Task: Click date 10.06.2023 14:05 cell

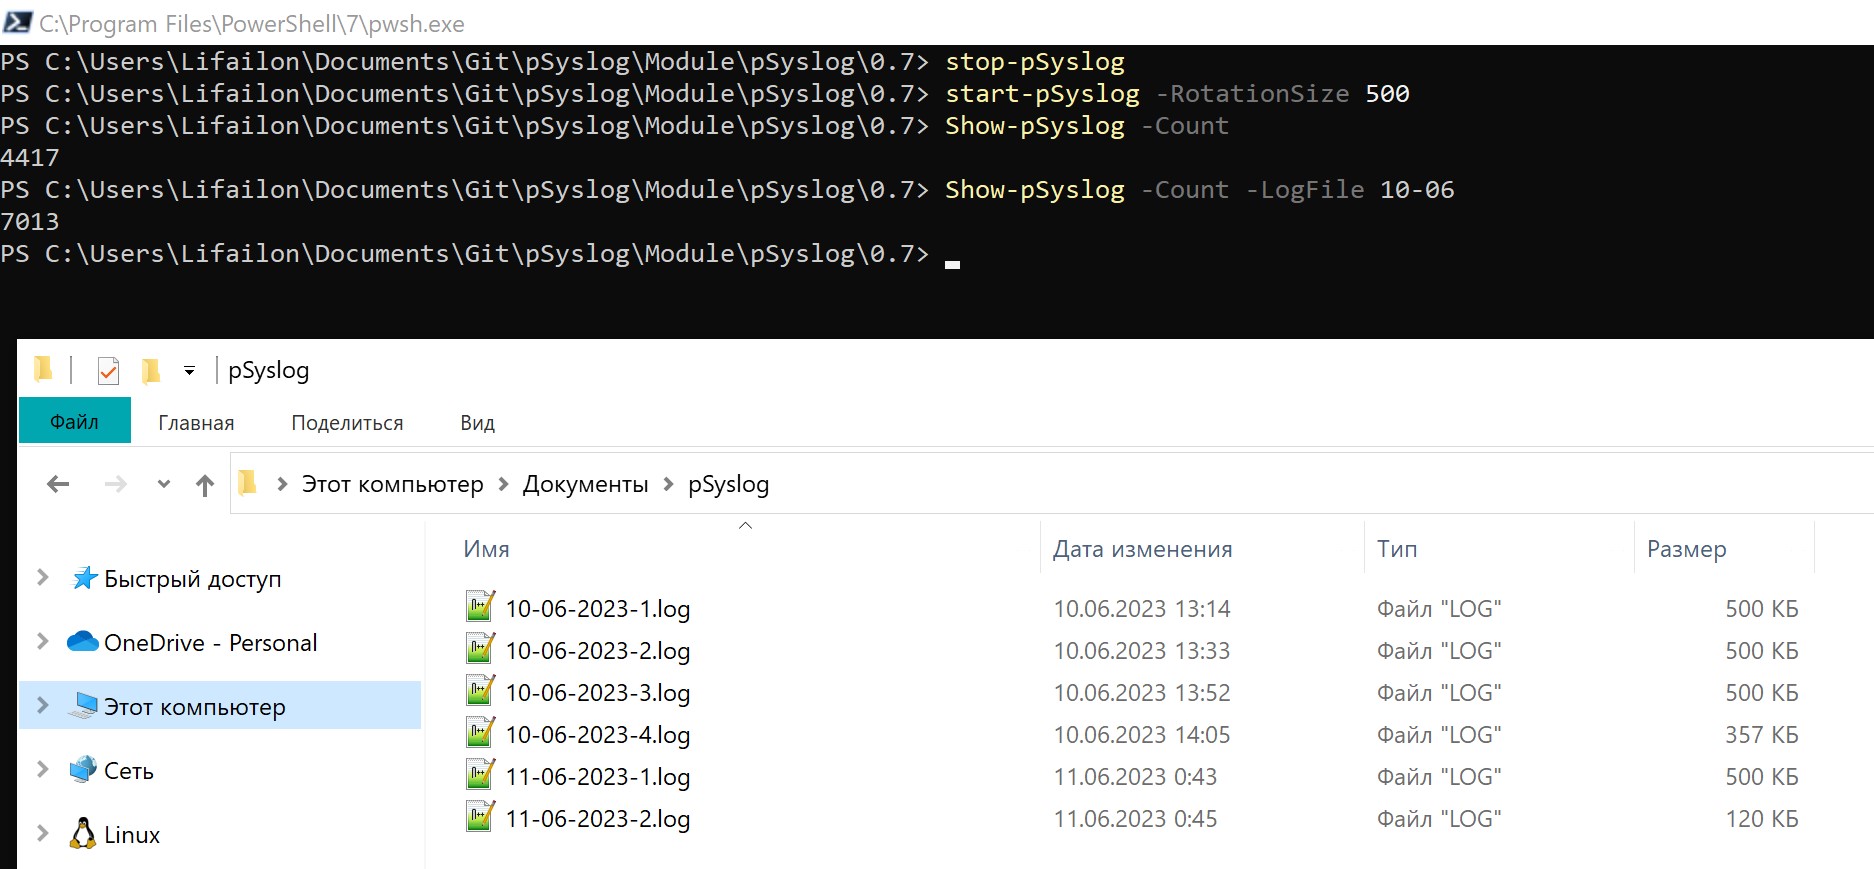Action: 1142,735
